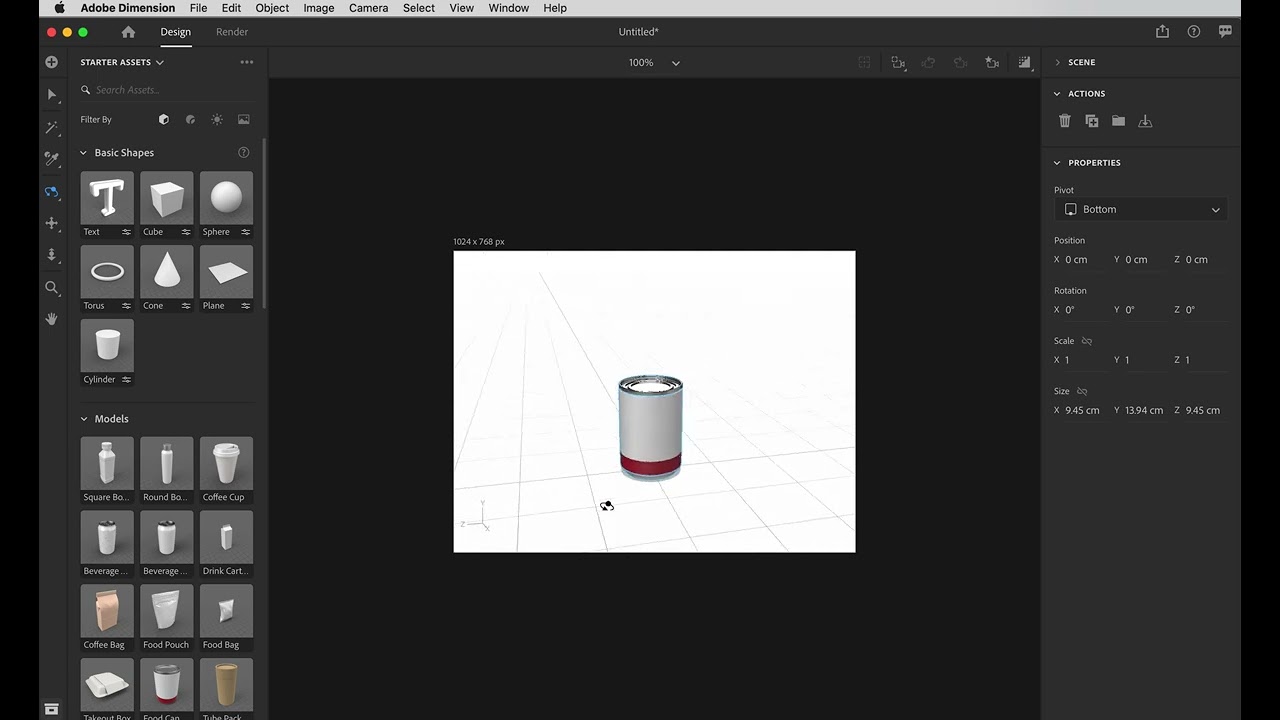The width and height of the screenshot is (1280, 720).
Task: Open the Camera Bookmarks star icon
Action: [x=992, y=62]
